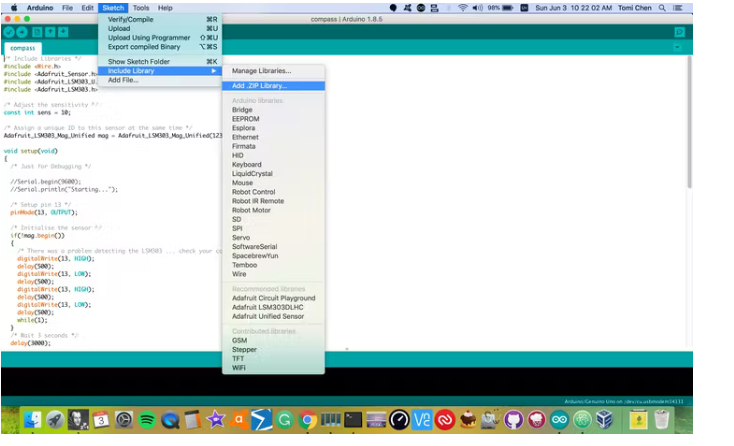Click the Verify checkmark toolbar button

tap(9, 32)
